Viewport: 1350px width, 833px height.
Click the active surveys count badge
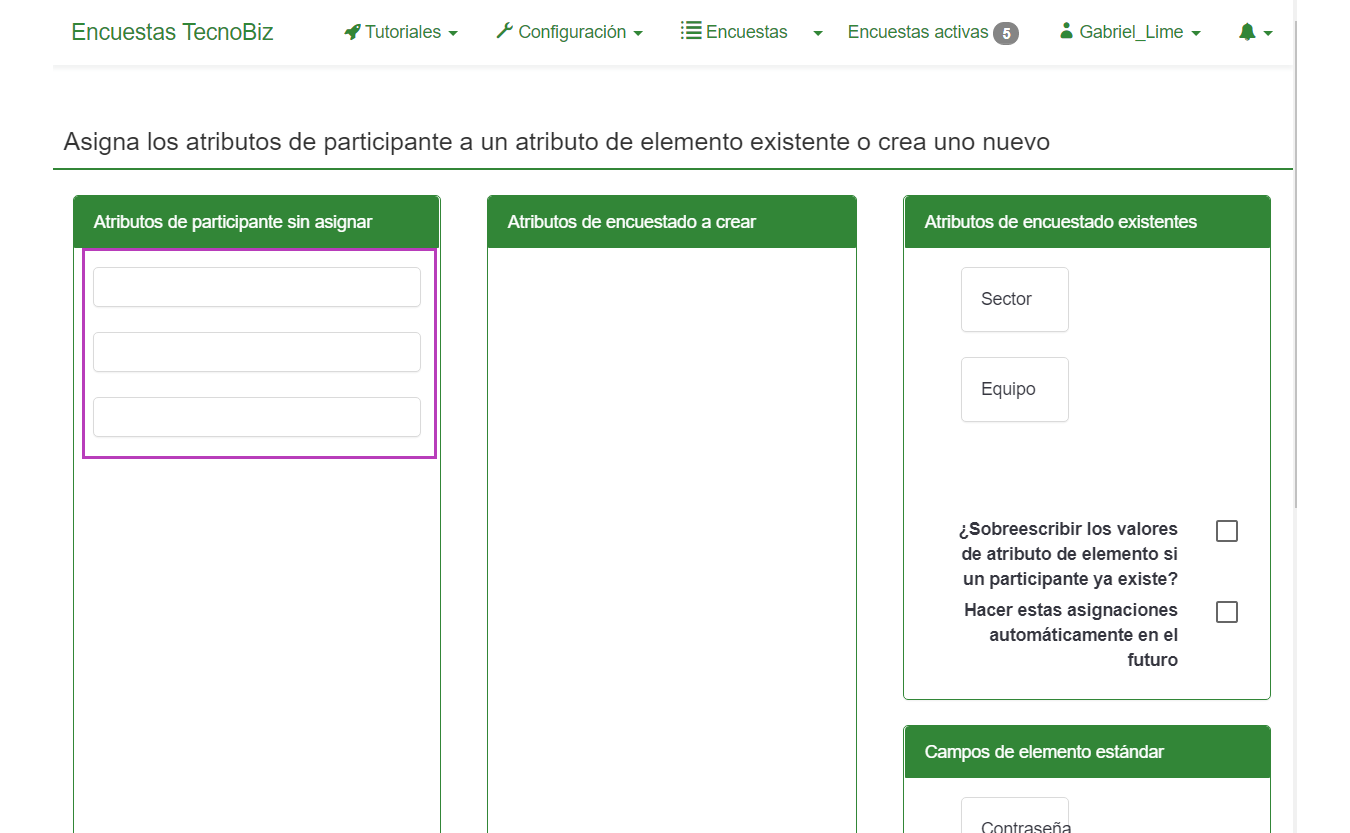click(x=1006, y=34)
